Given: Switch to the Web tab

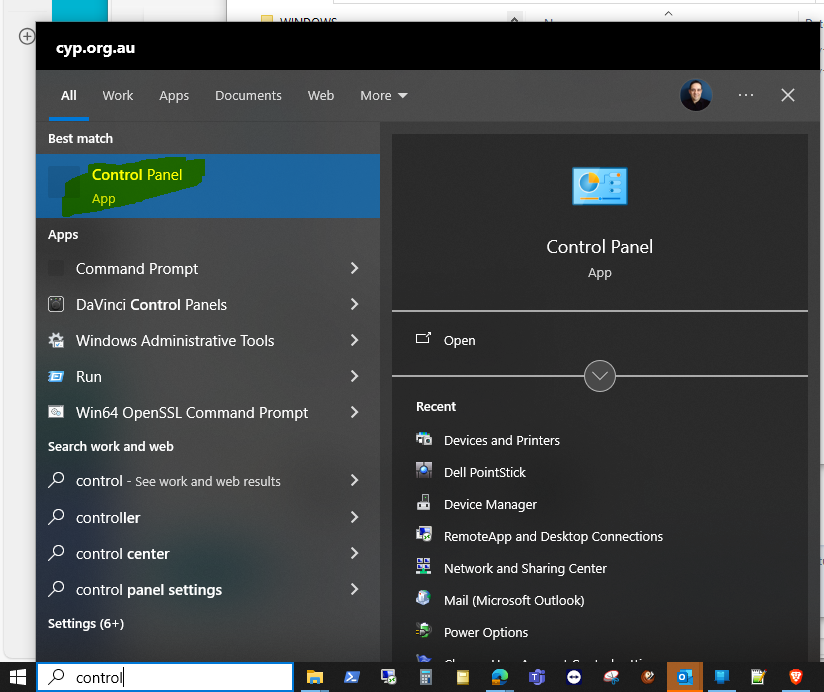Looking at the screenshot, I should coord(321,96).
